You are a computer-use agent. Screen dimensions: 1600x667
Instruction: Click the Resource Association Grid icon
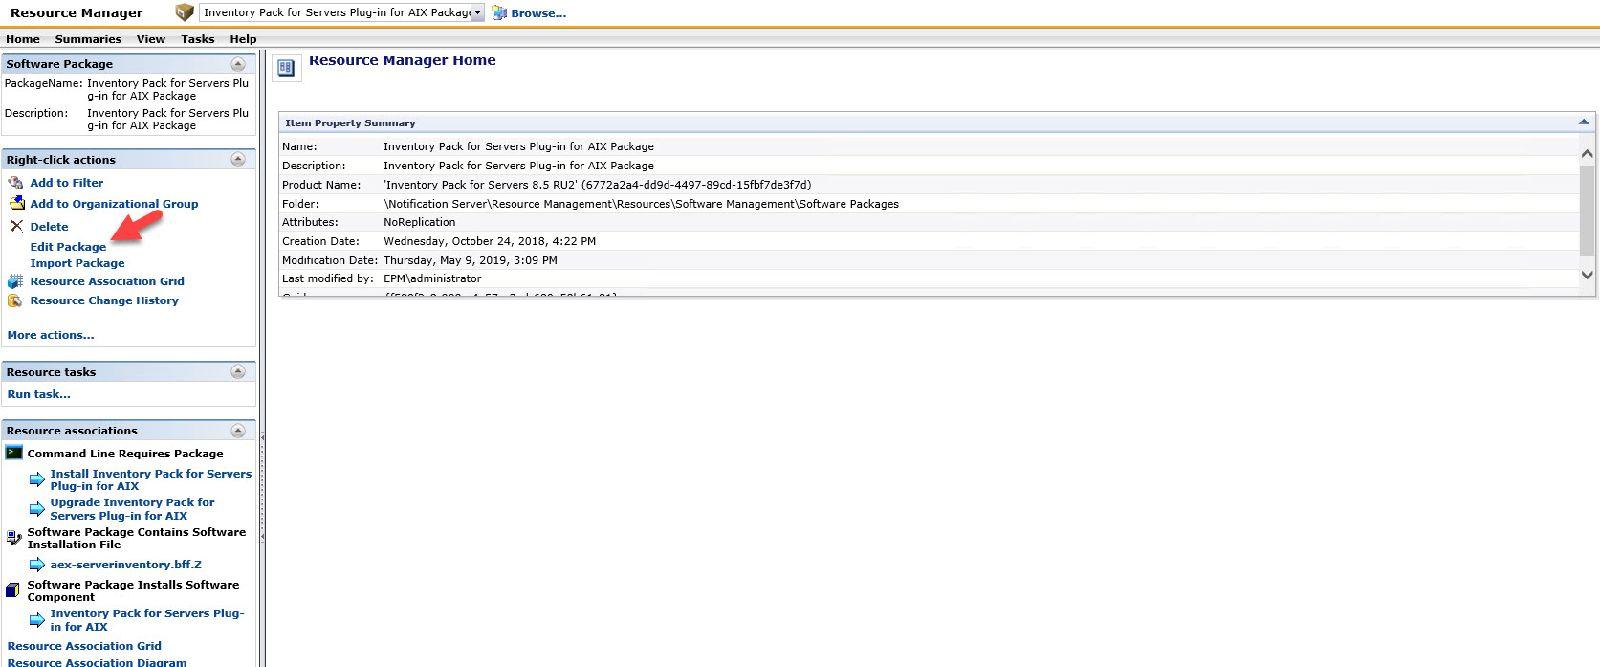(x=15, y=281)
